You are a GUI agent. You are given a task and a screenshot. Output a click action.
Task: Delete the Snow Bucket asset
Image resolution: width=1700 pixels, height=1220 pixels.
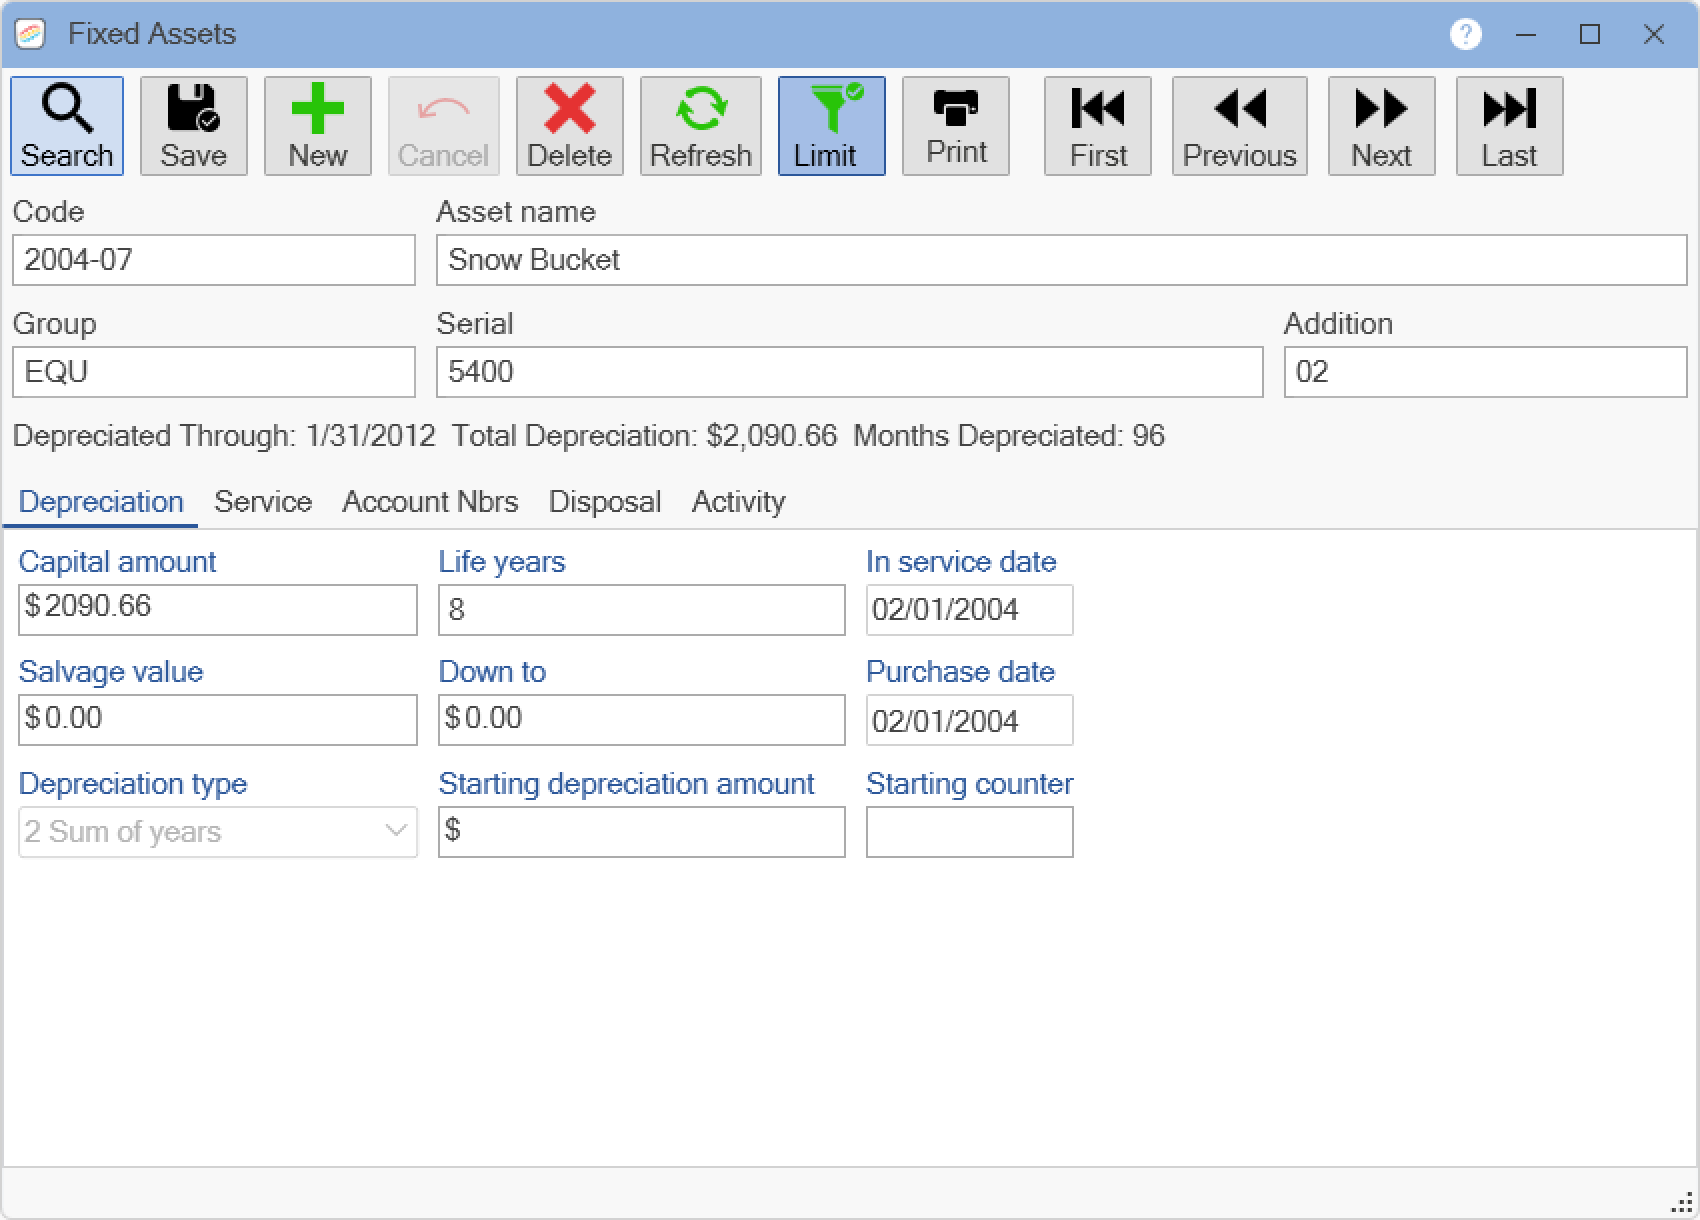click(x=568, y=125)
